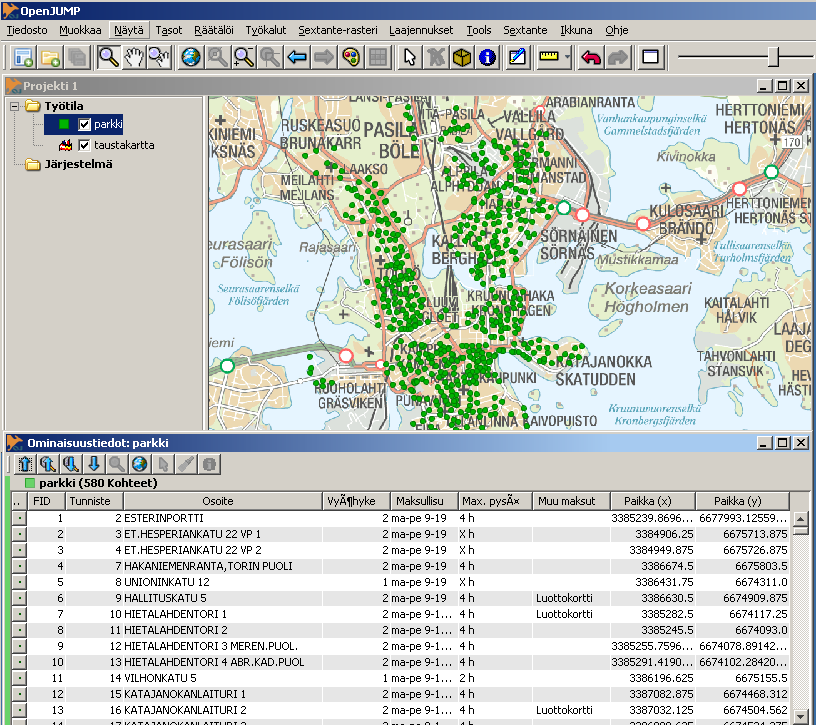The height and width of the screenshot is (725, 816).
Task: Select the VILHONKATU 5 address cell
Action: [x=223, y=678]
